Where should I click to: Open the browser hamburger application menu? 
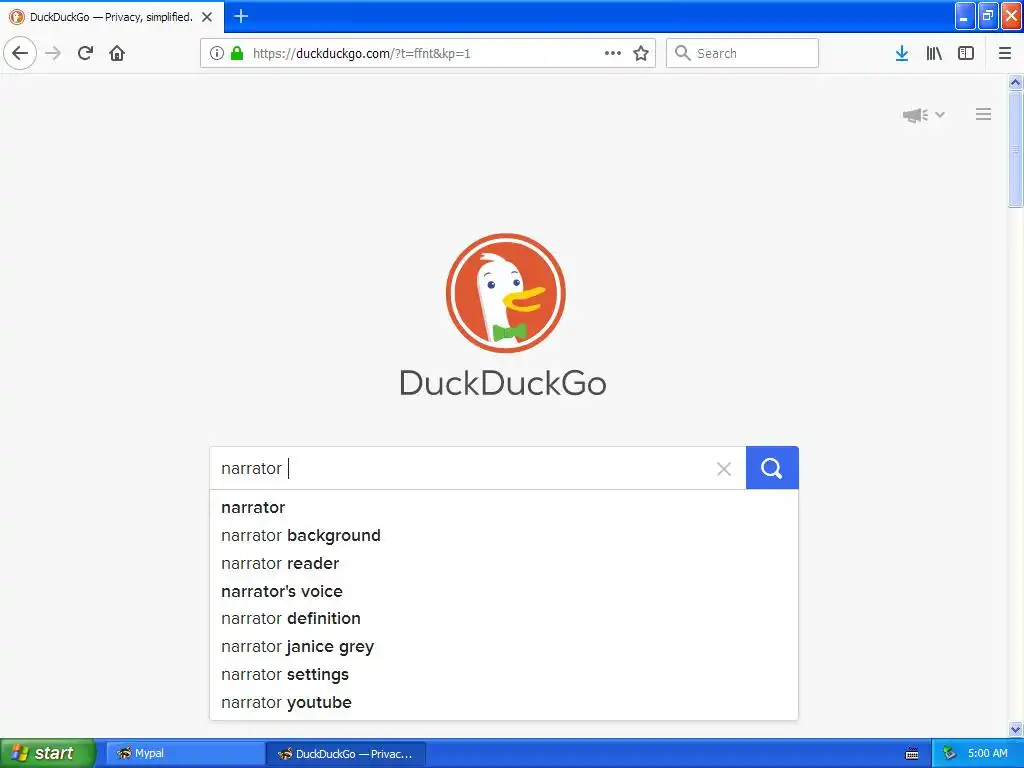(1005, 53)
